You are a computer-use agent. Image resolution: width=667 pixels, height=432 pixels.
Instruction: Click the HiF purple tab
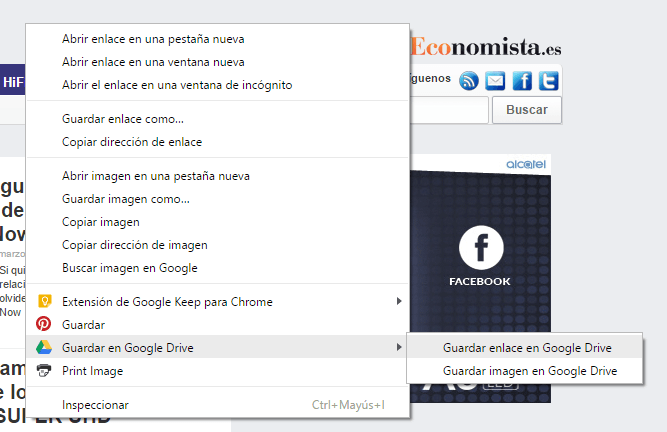point(13,80)
